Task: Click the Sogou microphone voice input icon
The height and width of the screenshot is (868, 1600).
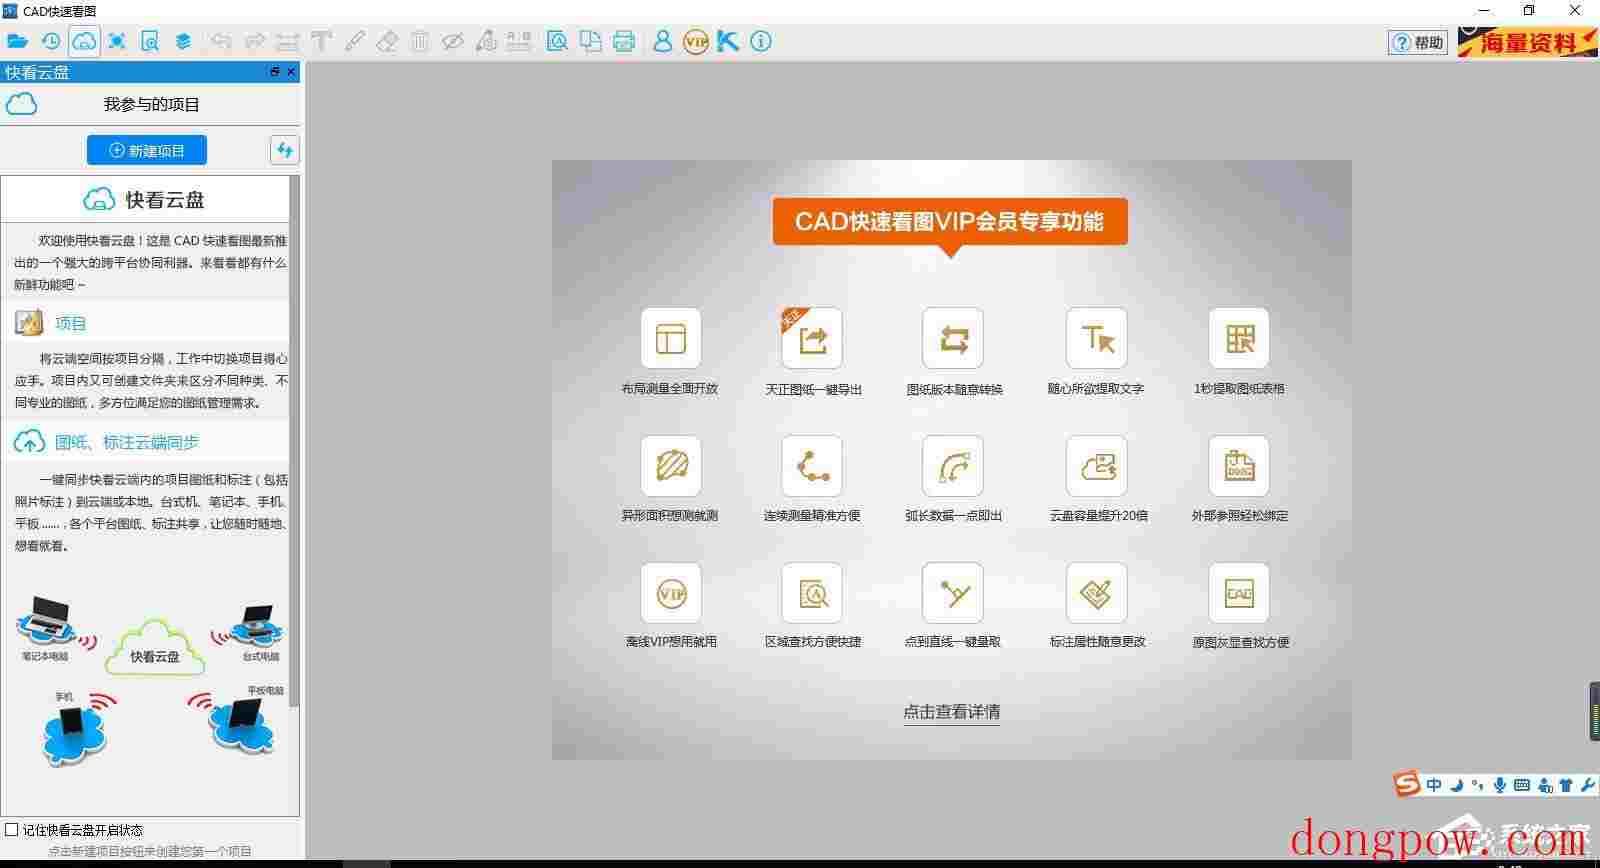Action: (1500, 785)
